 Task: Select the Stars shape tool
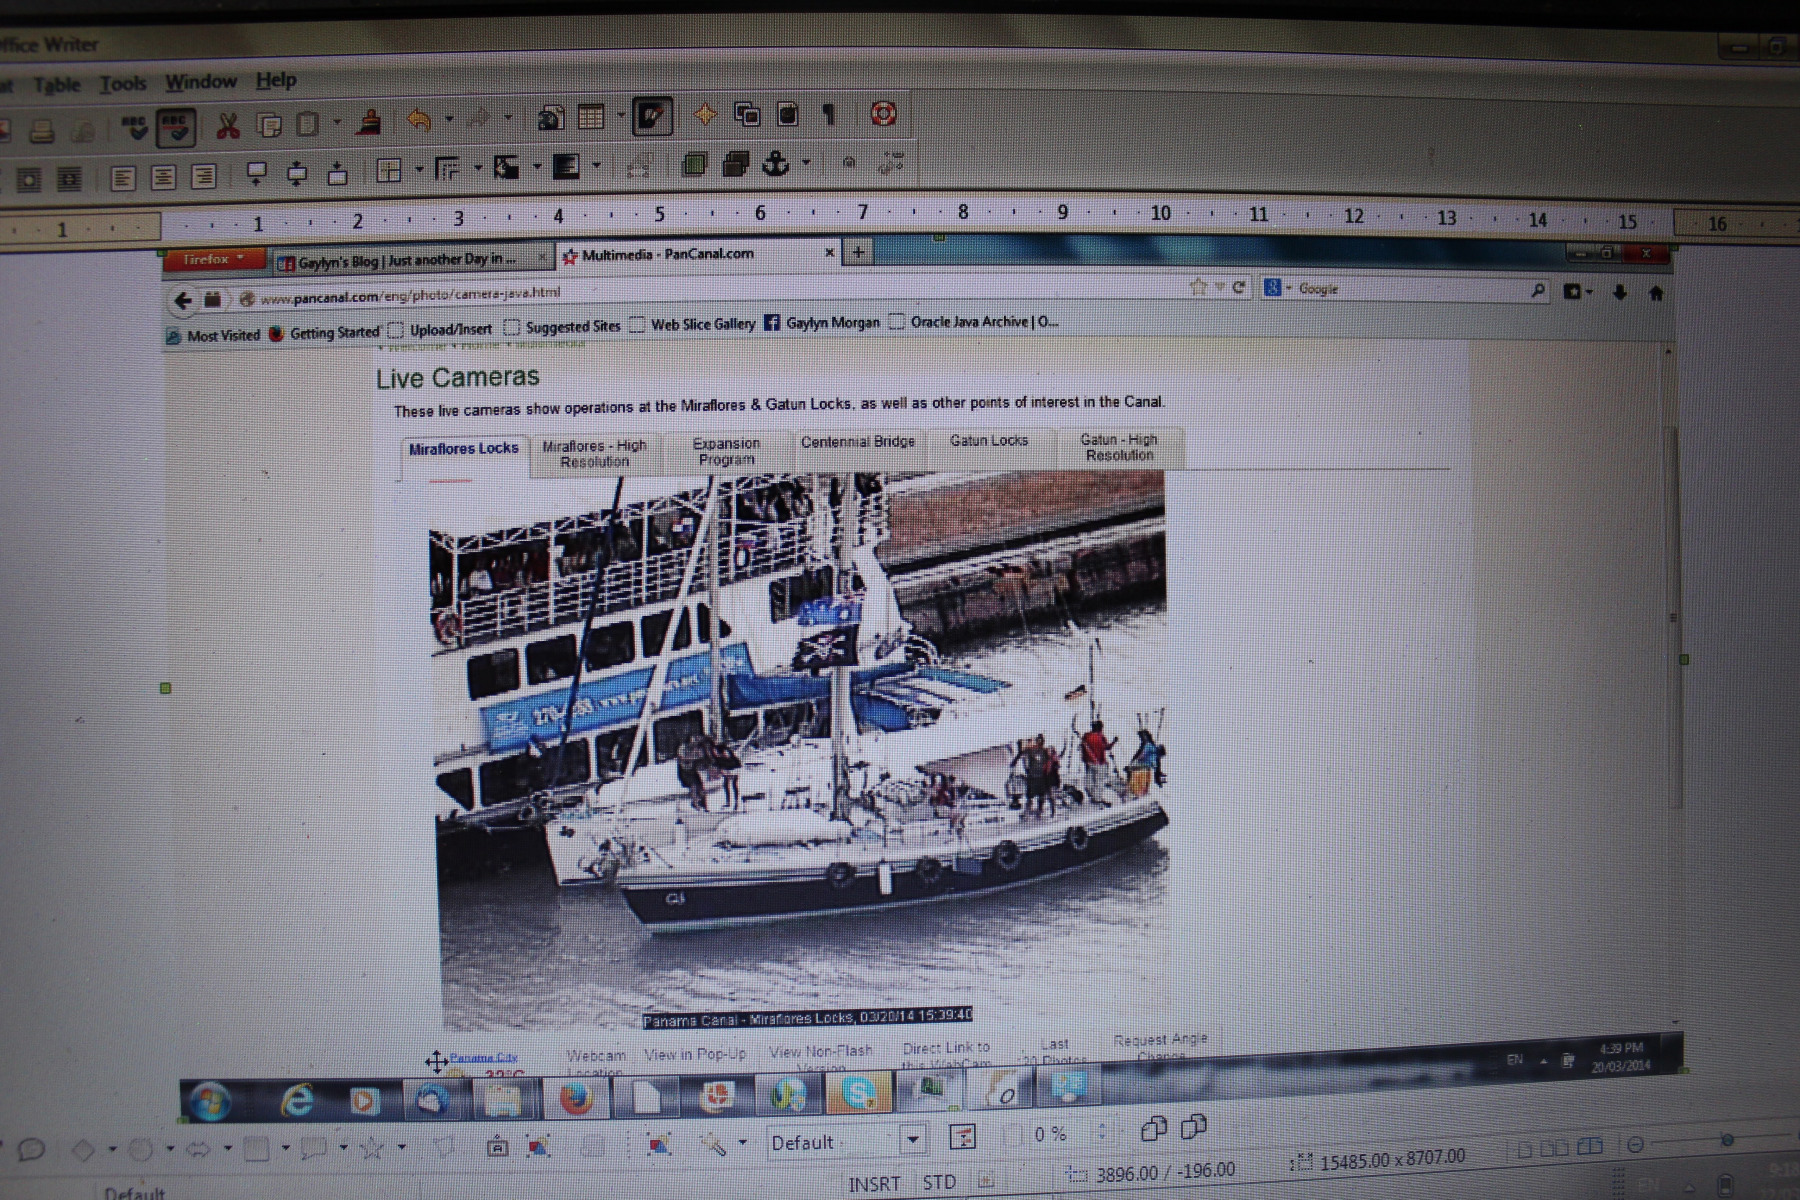click(373, 1148)
